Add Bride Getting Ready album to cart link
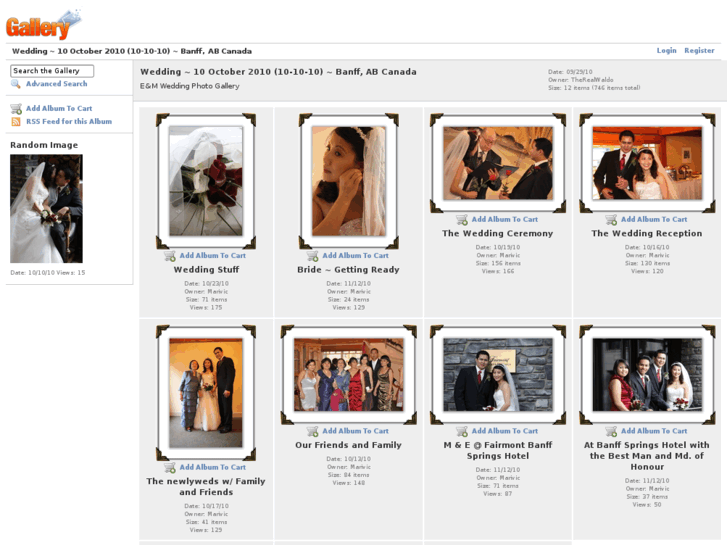The height and width of the screenshot is (545, 727). click(356, 256)
